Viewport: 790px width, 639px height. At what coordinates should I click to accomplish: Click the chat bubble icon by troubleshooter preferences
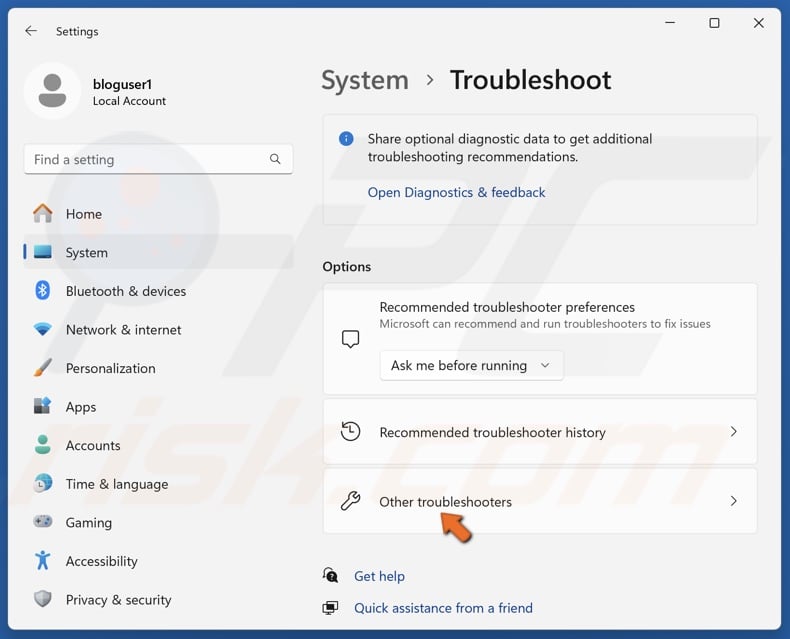tap(350, 339)
